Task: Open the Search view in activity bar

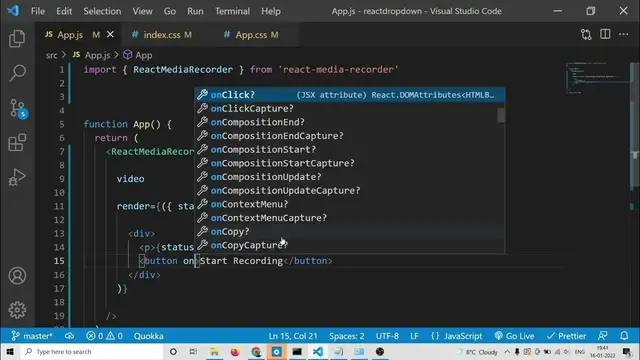Action: pos(17,73)
